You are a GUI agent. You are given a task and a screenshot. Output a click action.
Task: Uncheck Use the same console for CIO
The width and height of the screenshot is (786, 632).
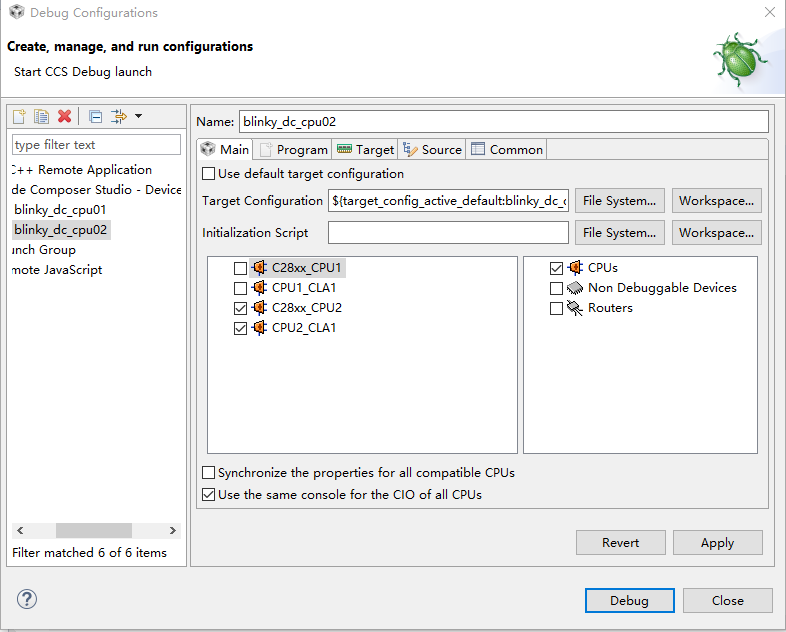coord(209,494)
